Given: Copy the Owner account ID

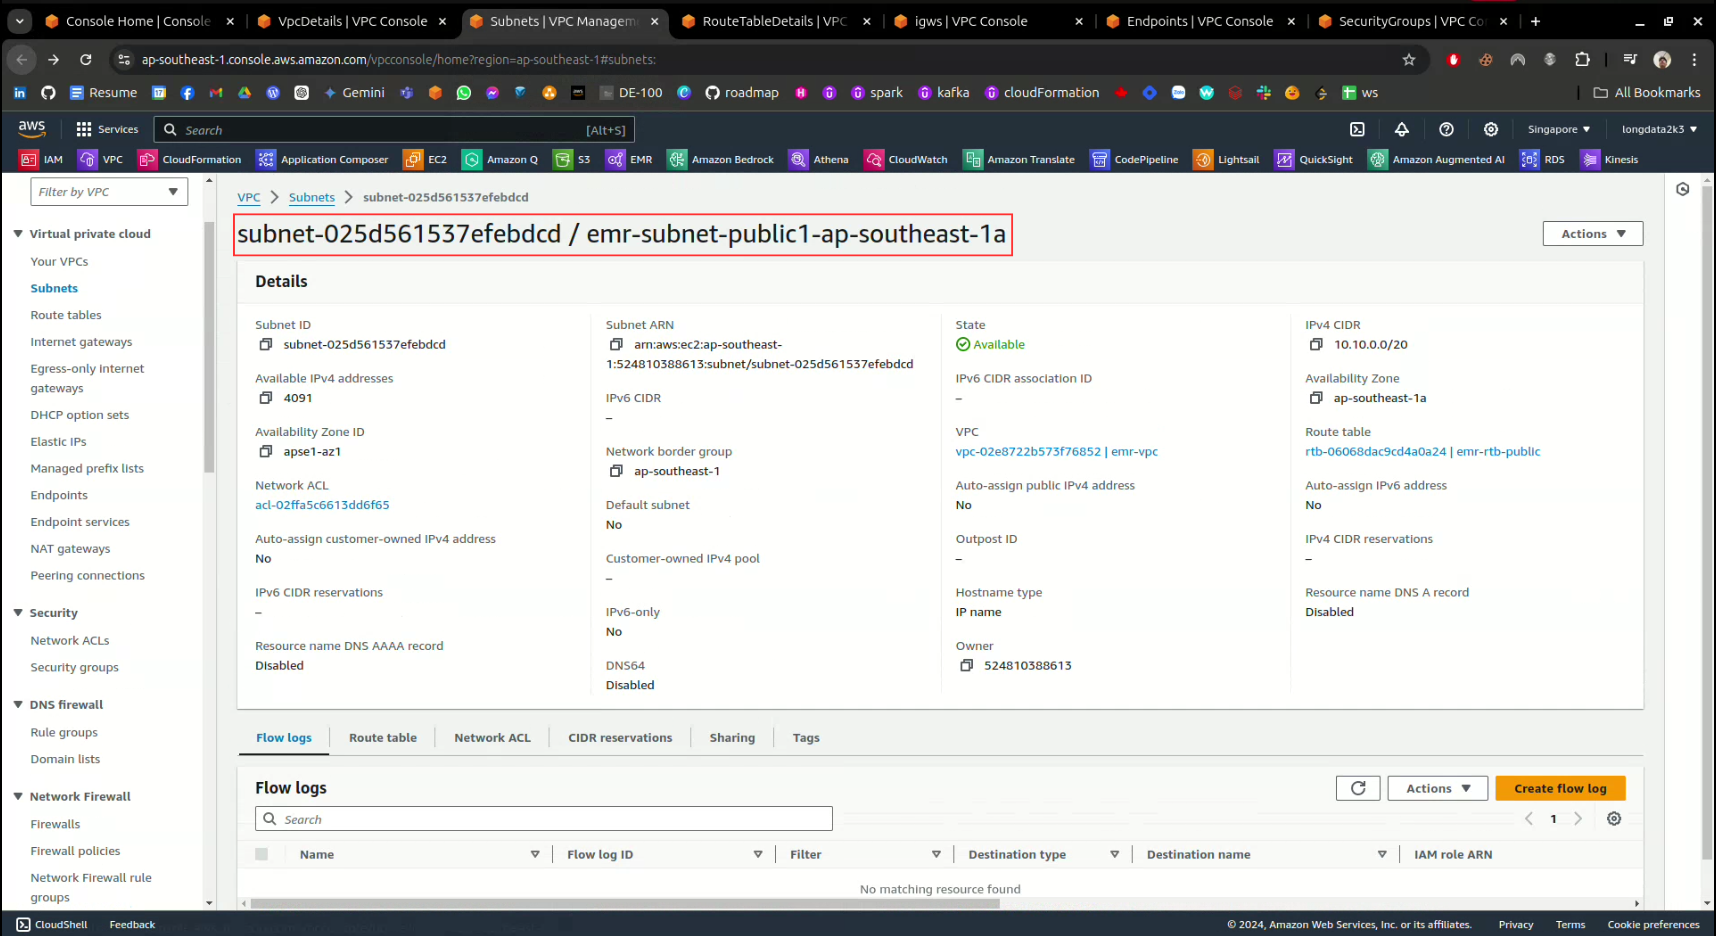Looking at the screenshot, I should pos(966,666).
